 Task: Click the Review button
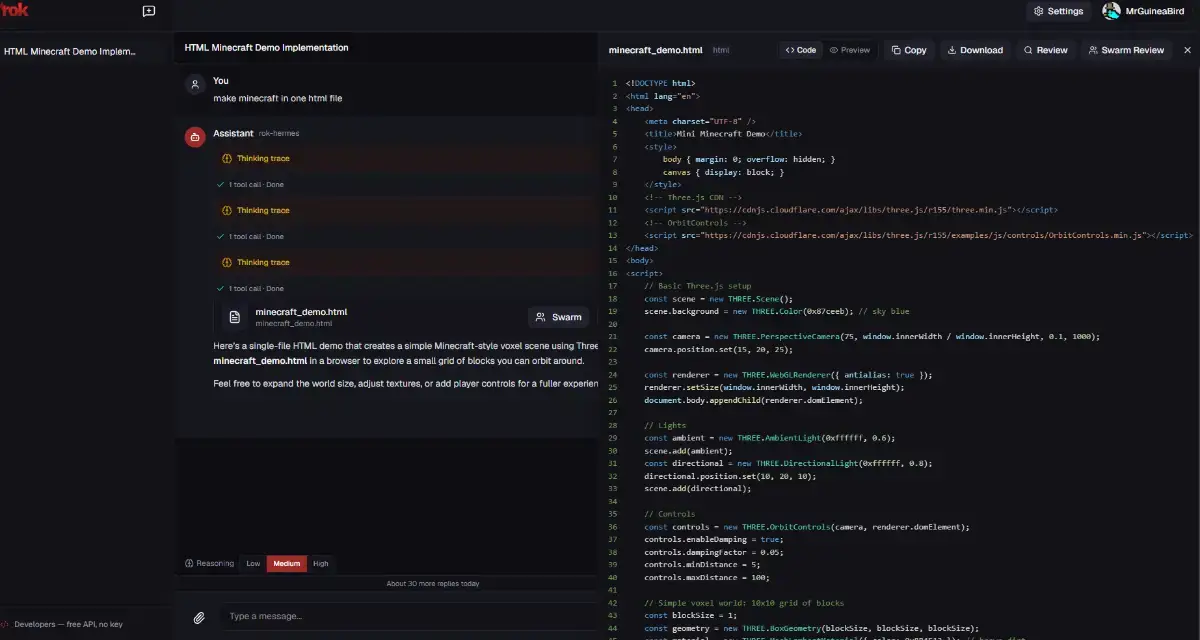pos(1046,50)
